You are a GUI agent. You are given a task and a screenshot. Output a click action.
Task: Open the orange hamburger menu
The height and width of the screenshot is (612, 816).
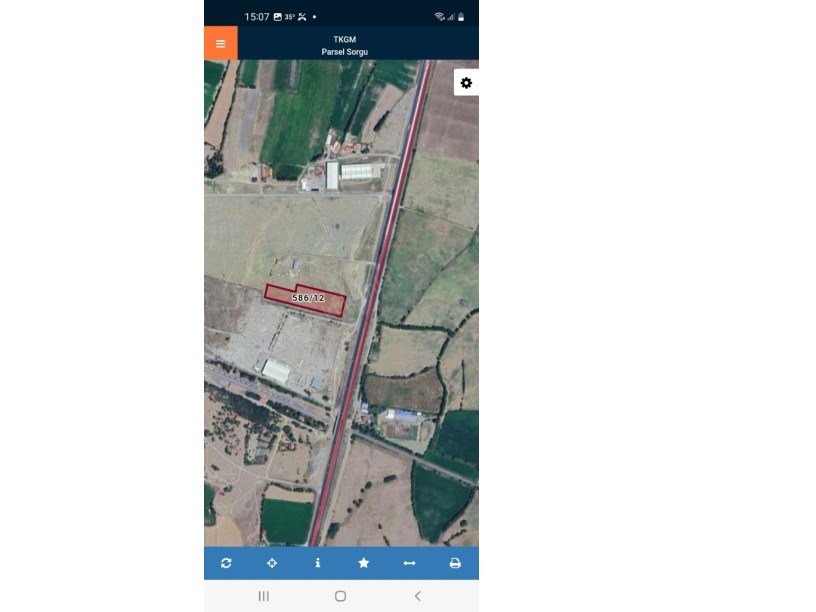pyautogui.click(x=221, y=43)
